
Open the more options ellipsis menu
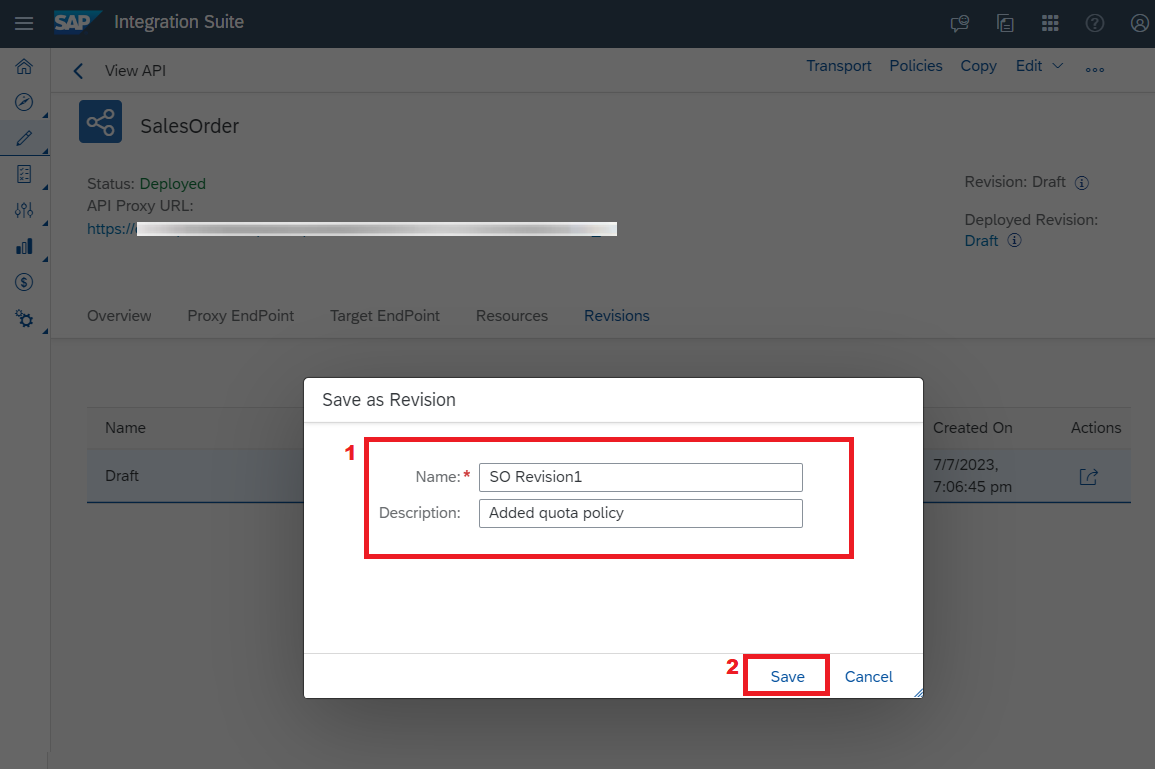[x=1095, y=69]
